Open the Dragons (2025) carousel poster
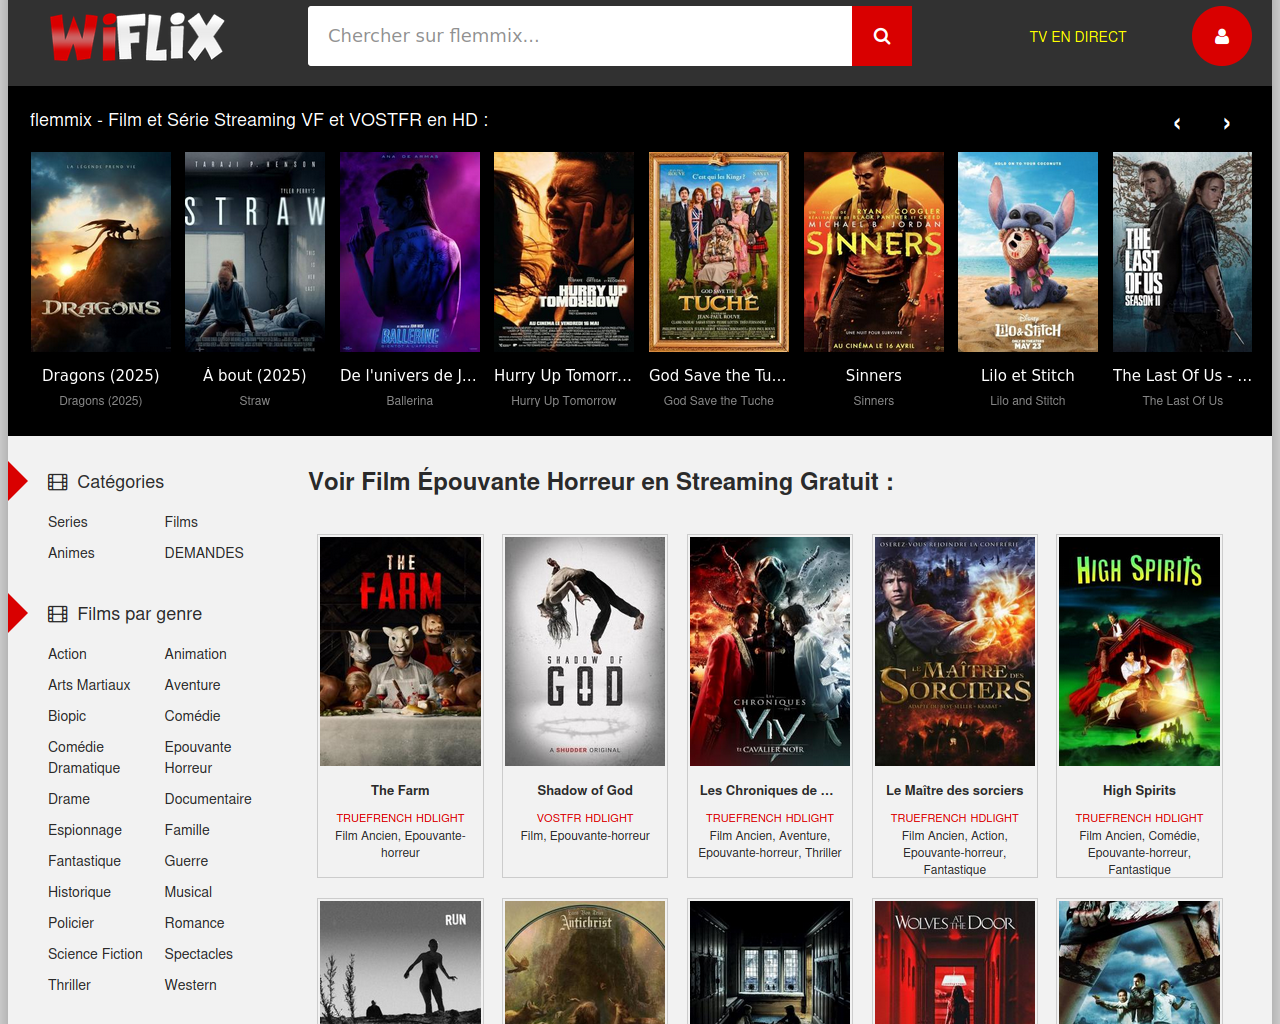Screen dimensions: 1280x1024 coord(101,252)
